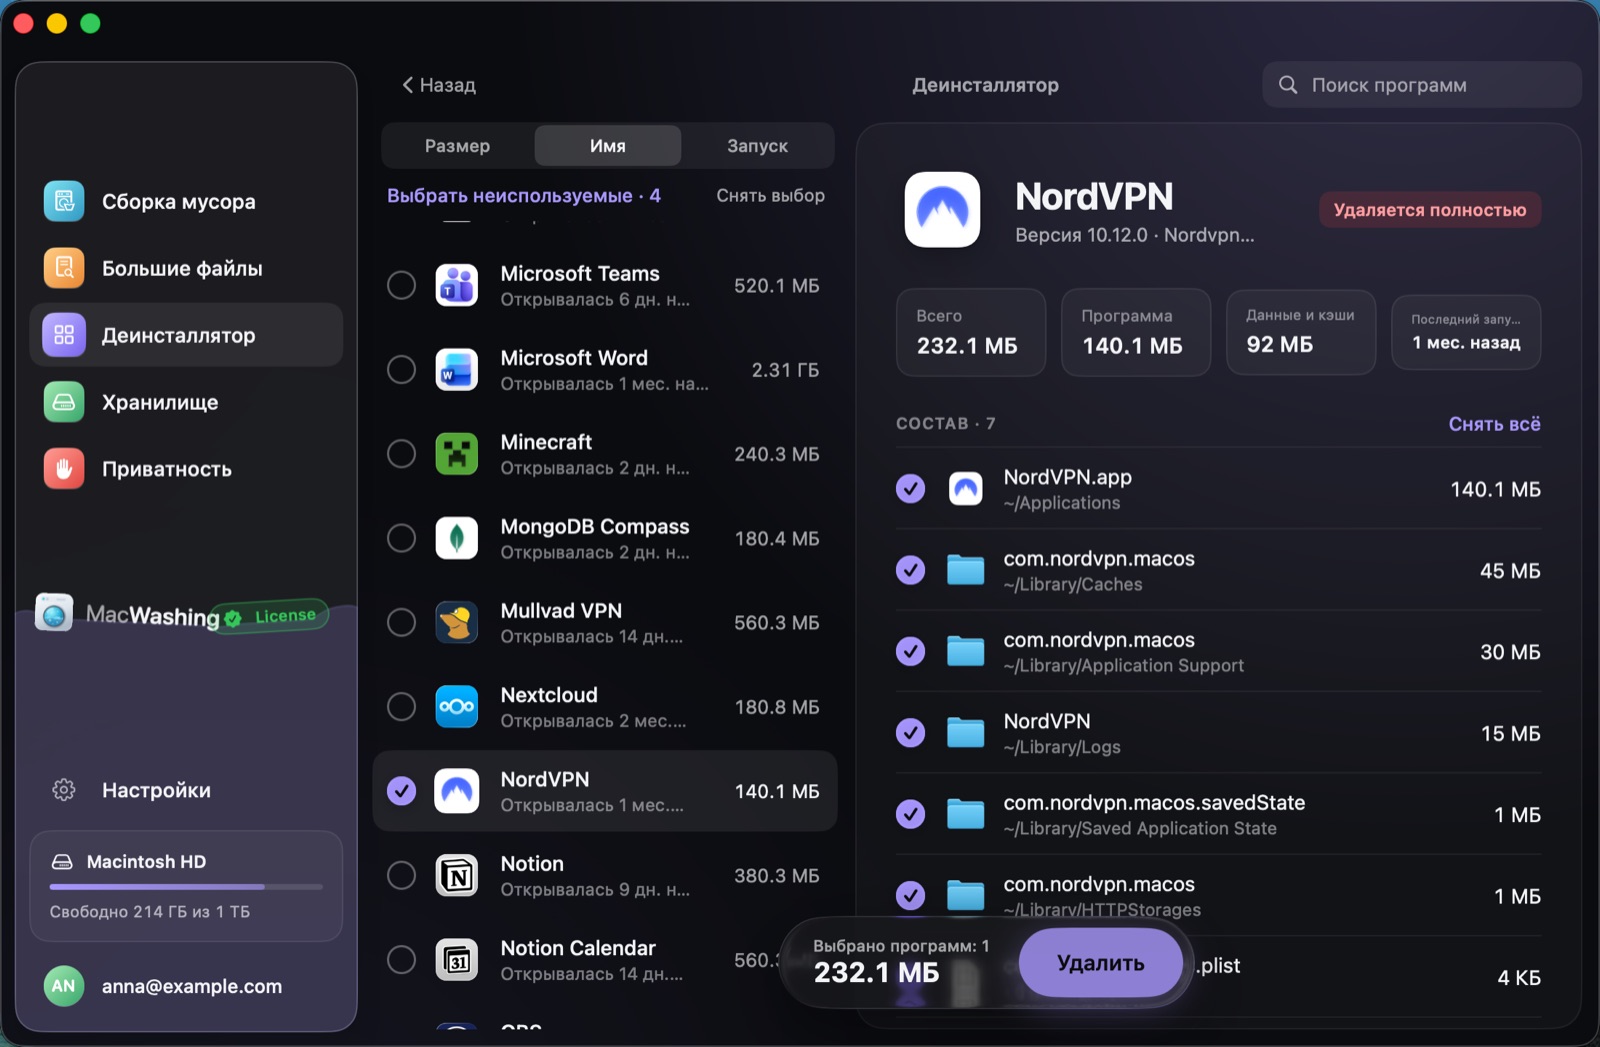Viewport: 1600px width, 1047px height.
Task: Click the Приватность hand icon
Action: [x=64, y=469]
